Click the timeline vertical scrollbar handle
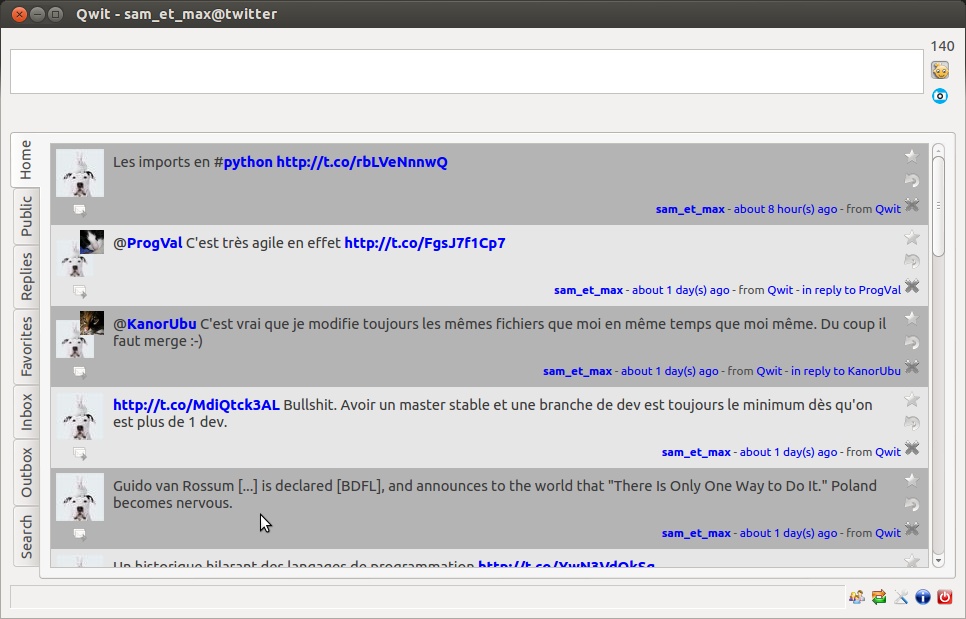Screen dimensions: 966x619 click(938, 206)
